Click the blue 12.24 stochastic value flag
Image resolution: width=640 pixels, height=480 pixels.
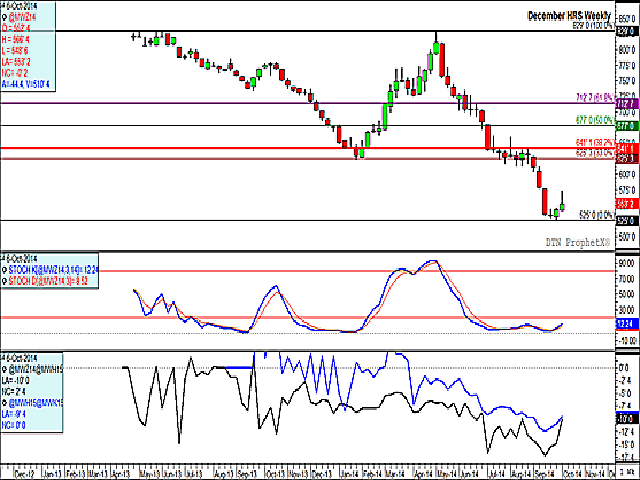pyautogui.click(x=627, y=324)
